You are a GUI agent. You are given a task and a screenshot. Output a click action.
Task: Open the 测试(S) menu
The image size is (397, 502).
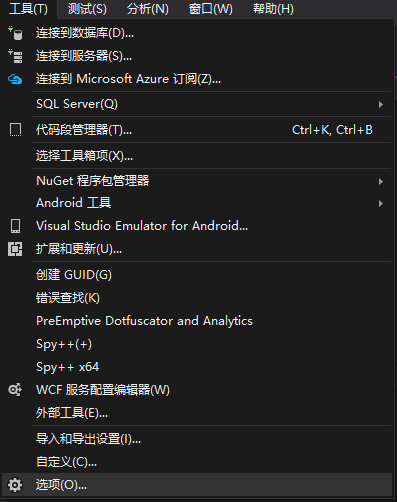click(x=87, y=9)
